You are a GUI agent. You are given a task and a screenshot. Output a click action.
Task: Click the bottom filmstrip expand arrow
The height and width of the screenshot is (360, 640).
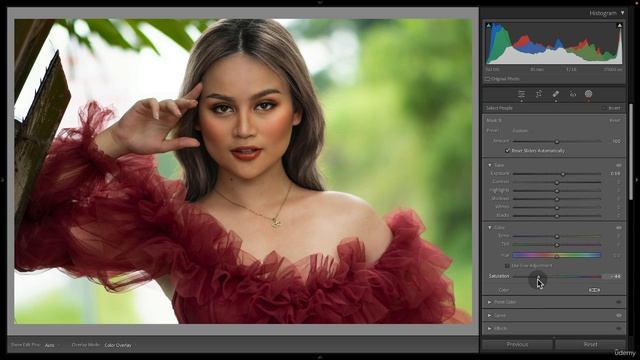pyautogui.click(x=320, y=357)
